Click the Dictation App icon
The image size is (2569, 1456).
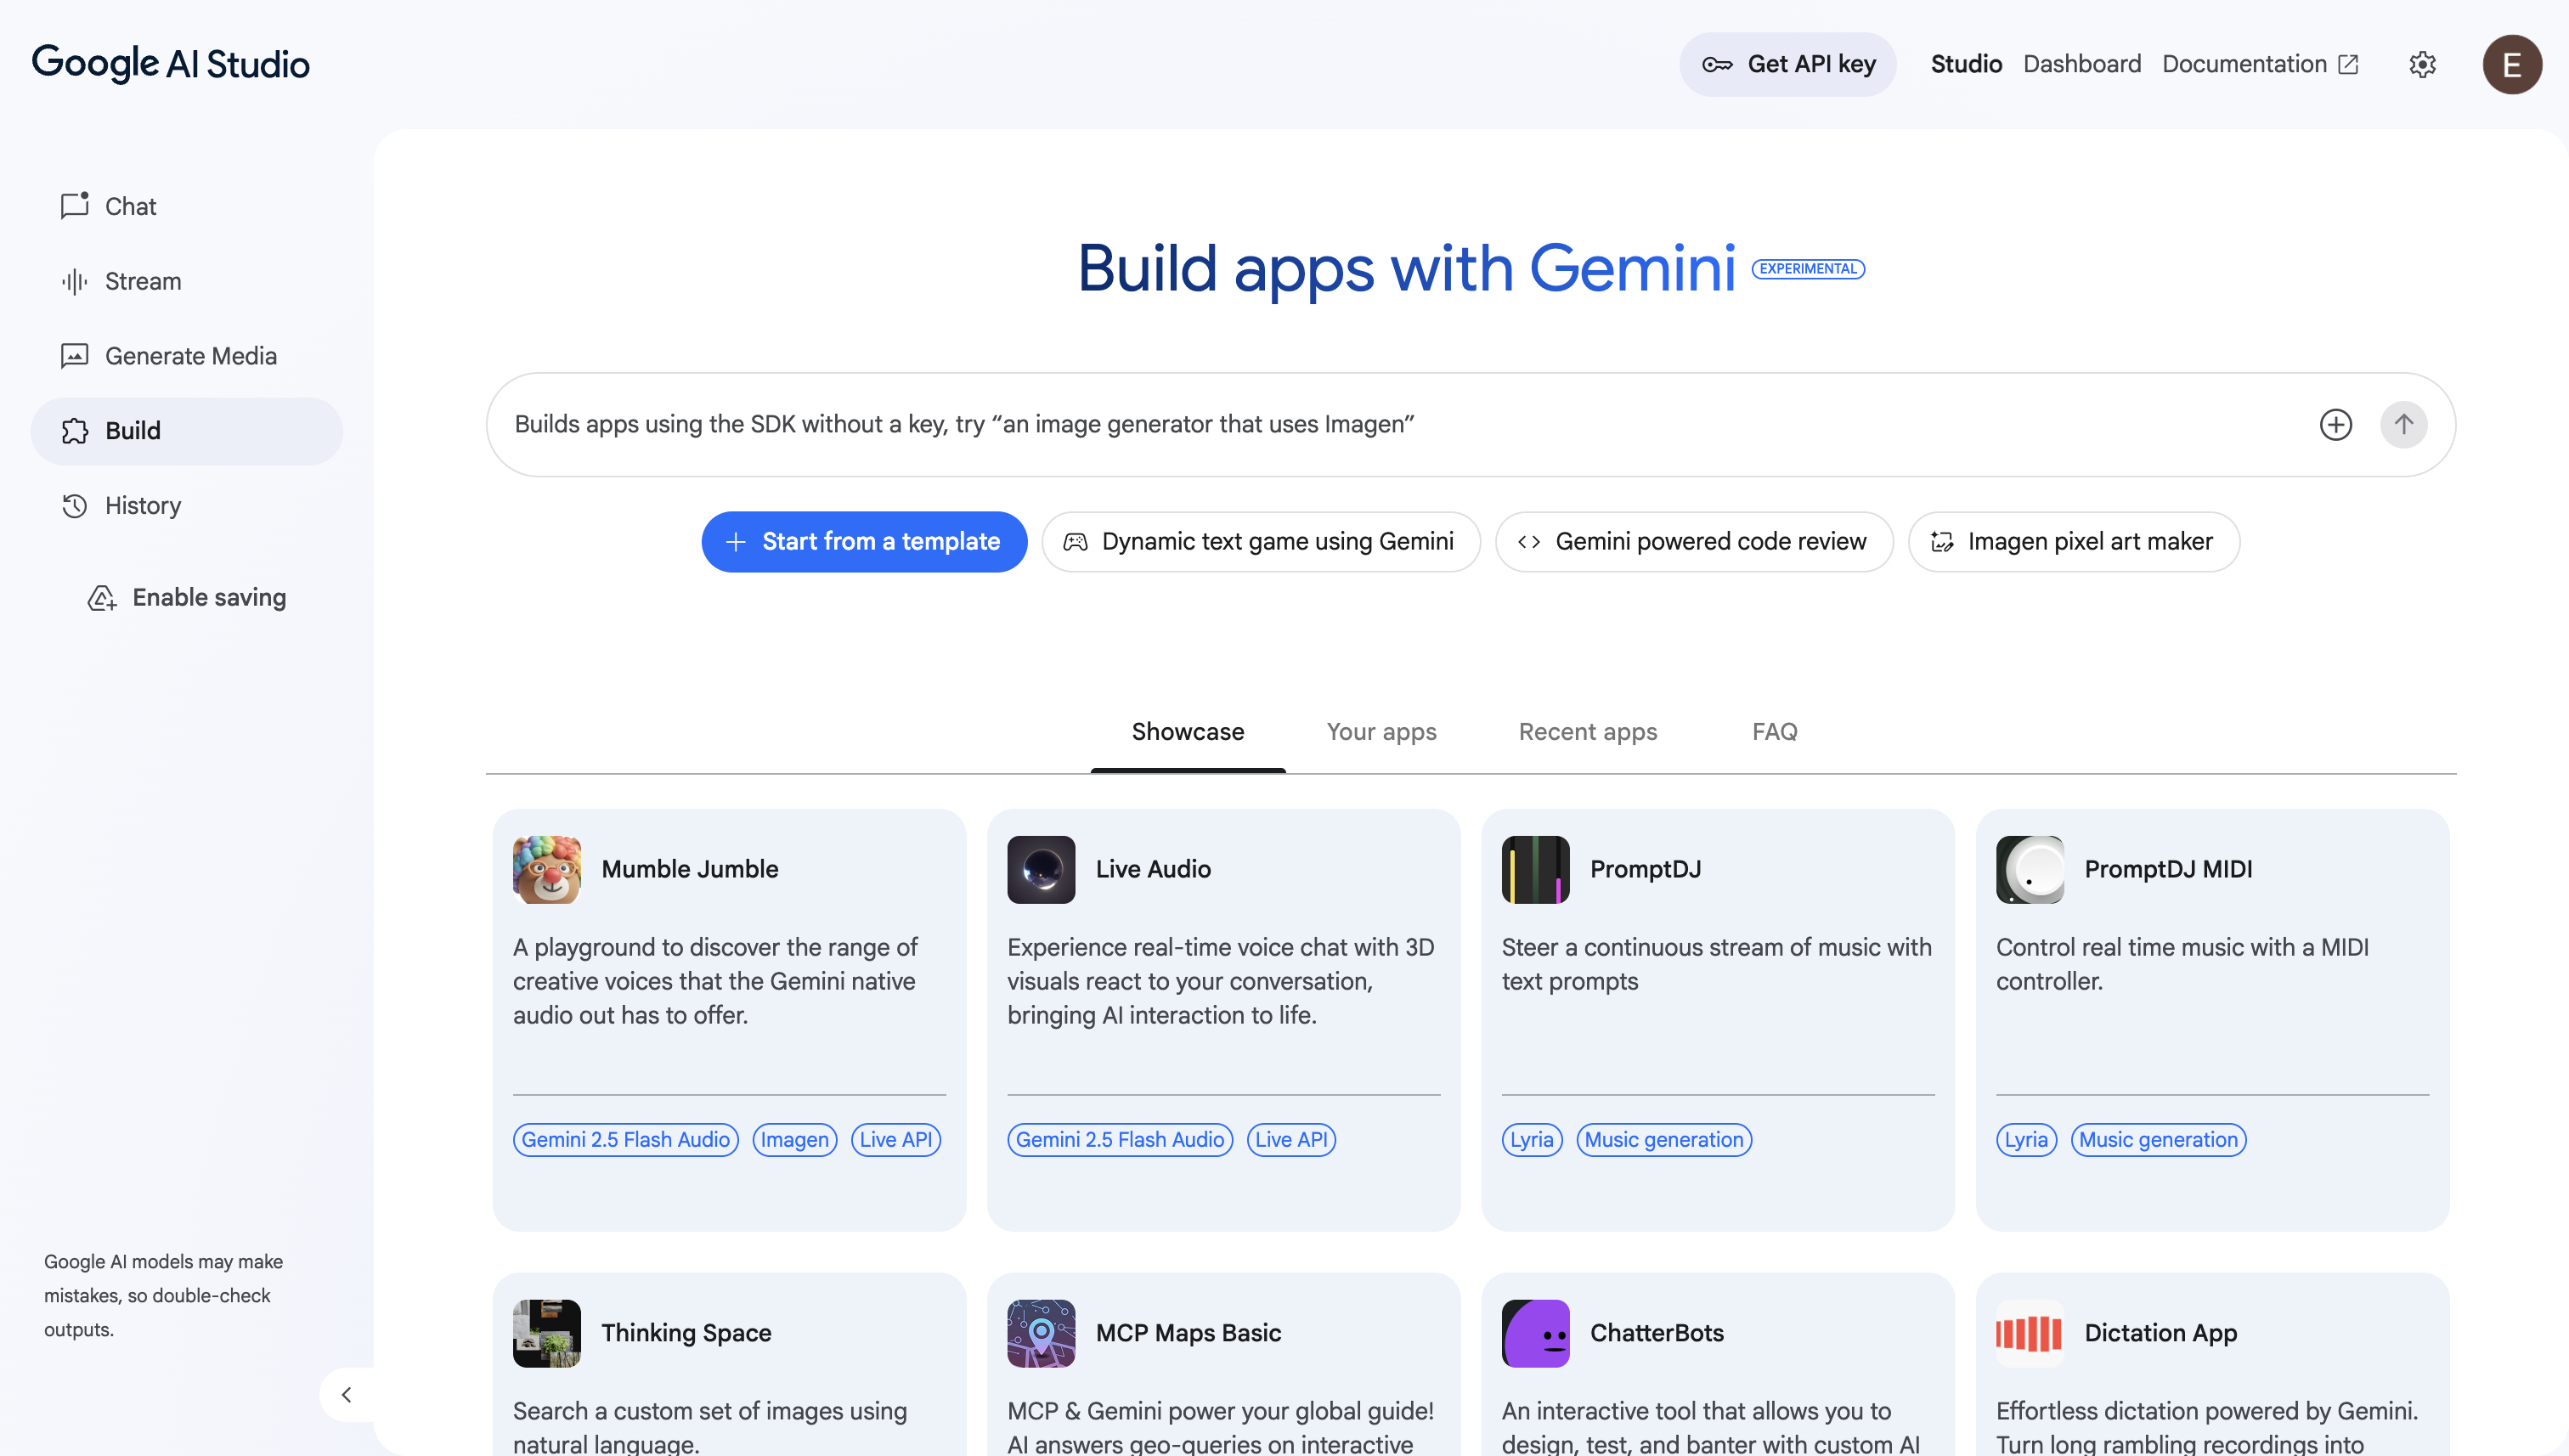click(x=2030, y=1334)
